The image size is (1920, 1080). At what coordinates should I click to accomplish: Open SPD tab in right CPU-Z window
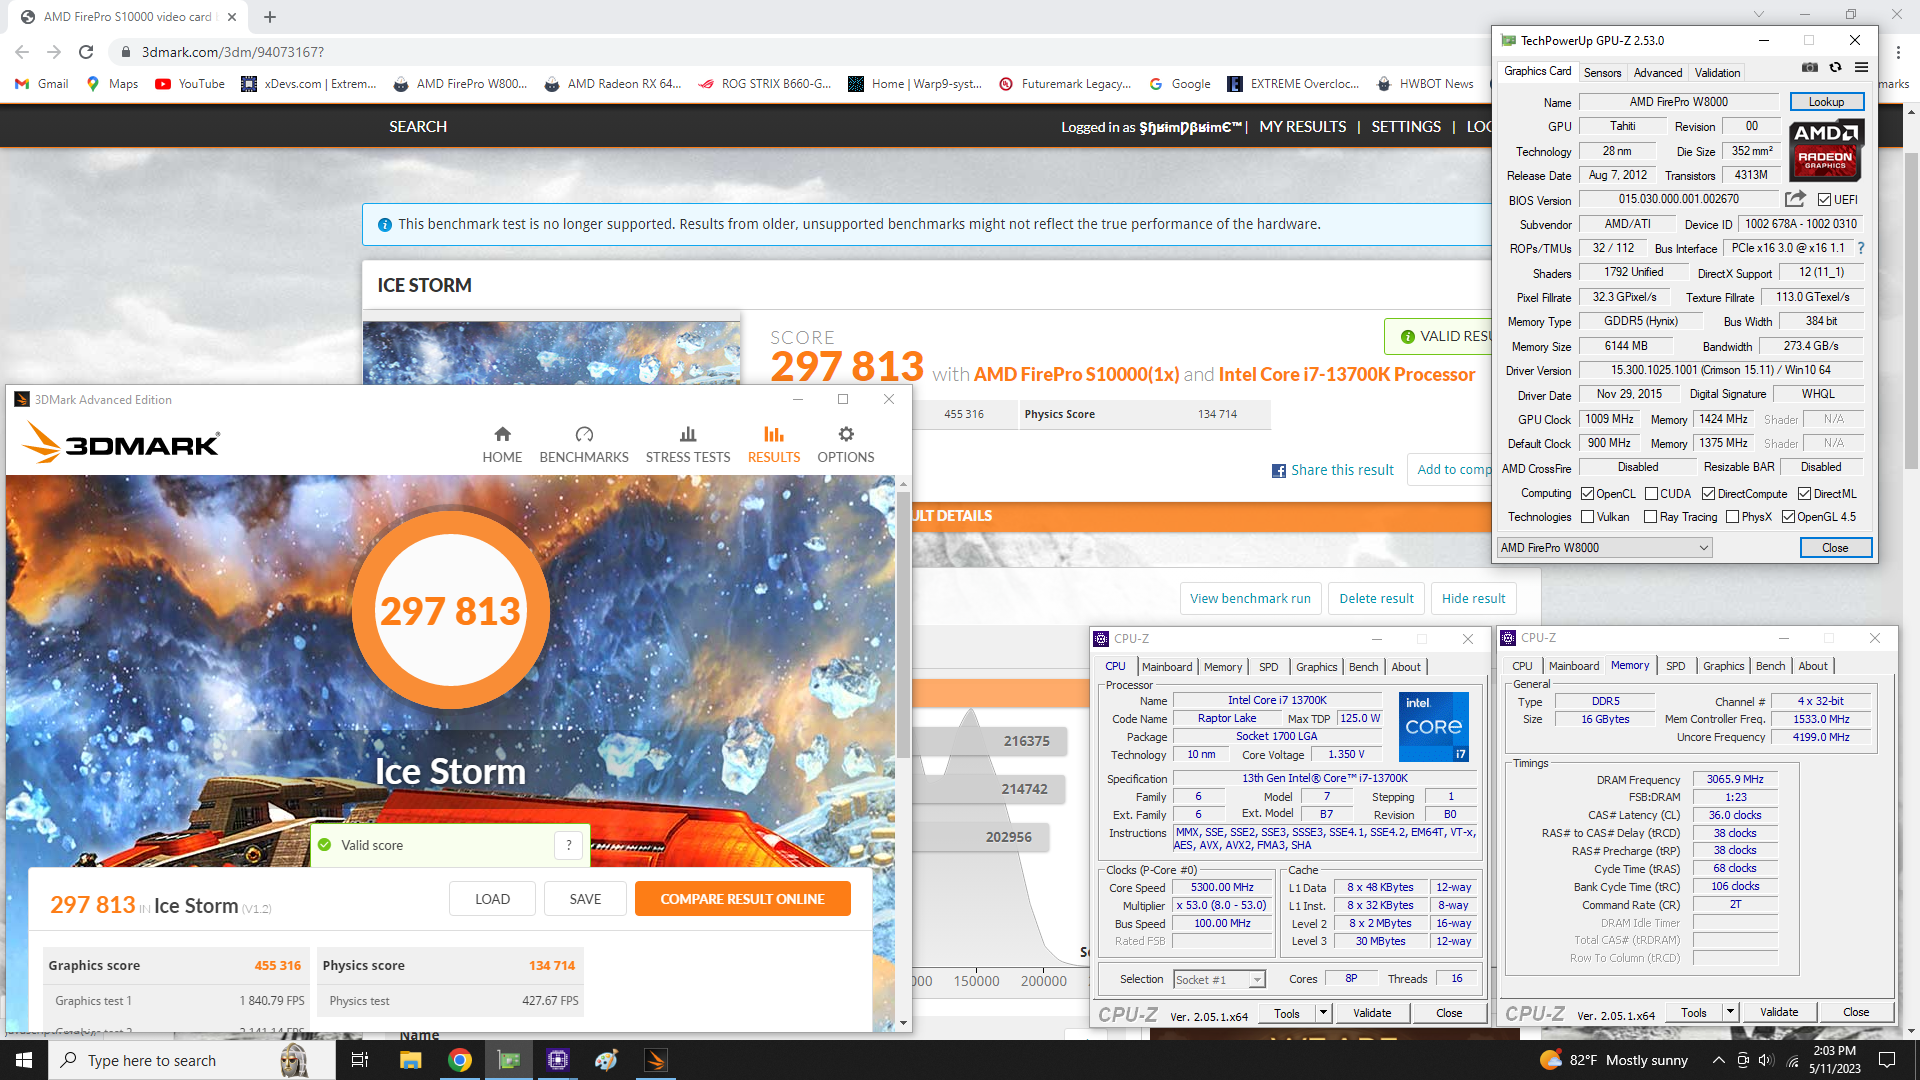(1675, 666)
